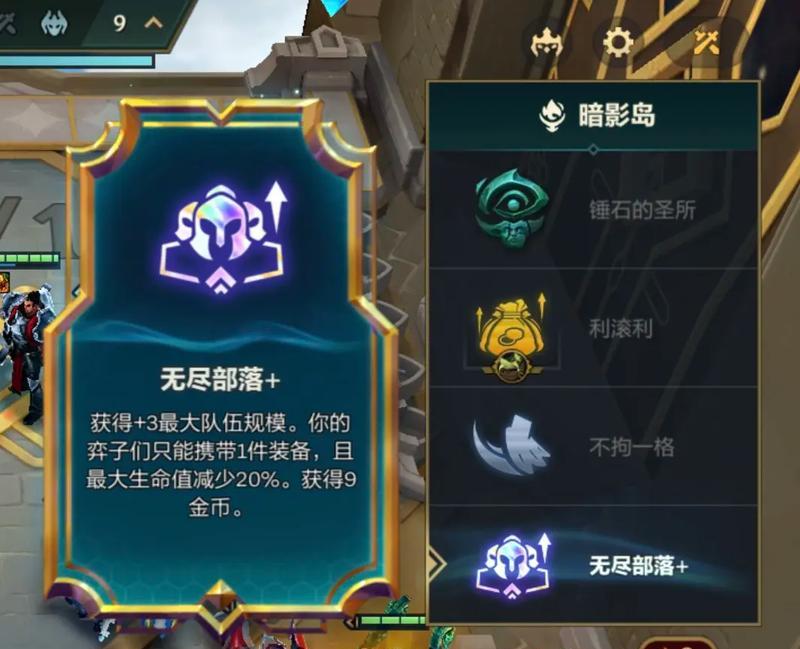This screenshot has height=649, width=800.
Task: Choose the 不拘一格 entry label
Action: 632,447
